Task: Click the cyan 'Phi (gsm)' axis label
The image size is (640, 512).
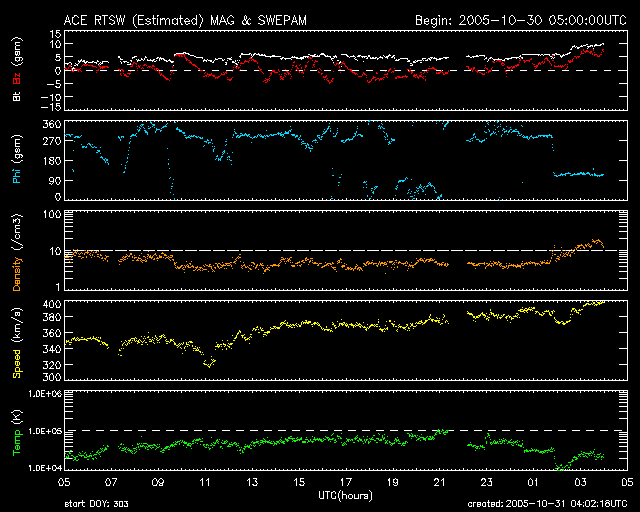Action: [17, 159]
